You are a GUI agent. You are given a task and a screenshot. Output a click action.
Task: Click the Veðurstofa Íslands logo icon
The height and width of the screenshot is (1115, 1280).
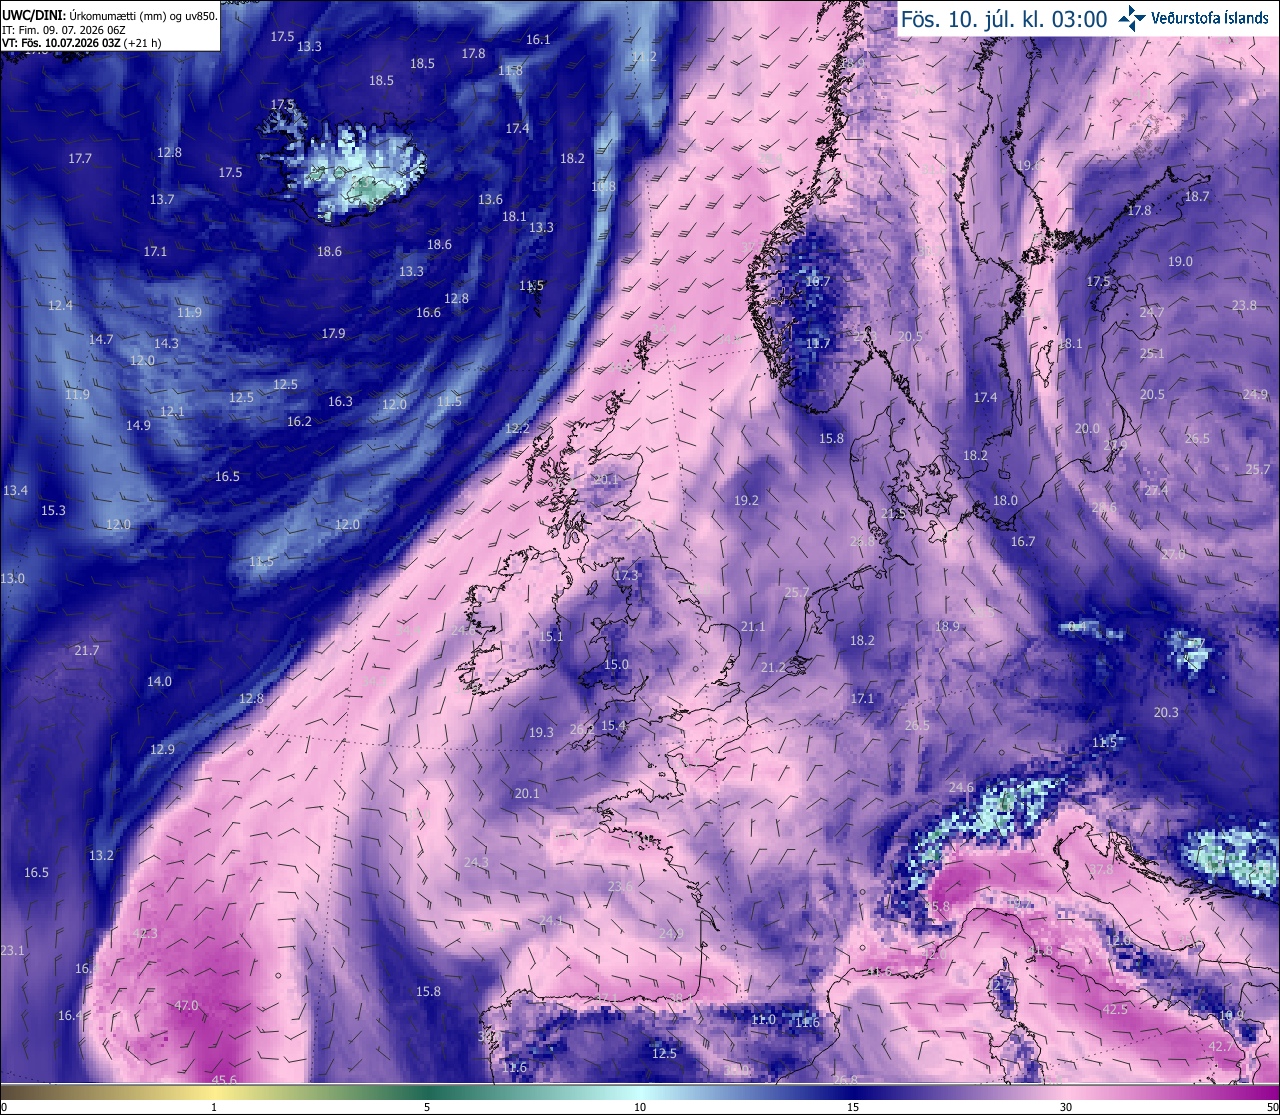coord(1133,18)
